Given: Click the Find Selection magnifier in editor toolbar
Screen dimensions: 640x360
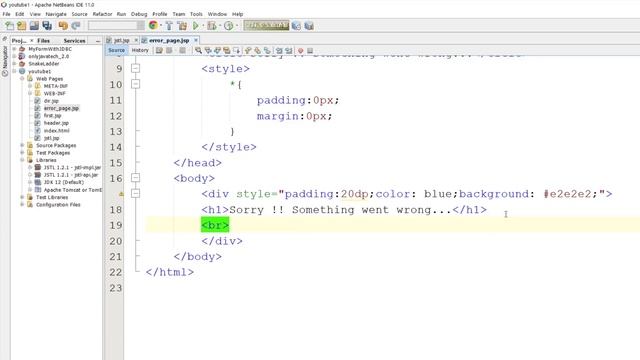Looking at the screenshot, I should 198,50.
